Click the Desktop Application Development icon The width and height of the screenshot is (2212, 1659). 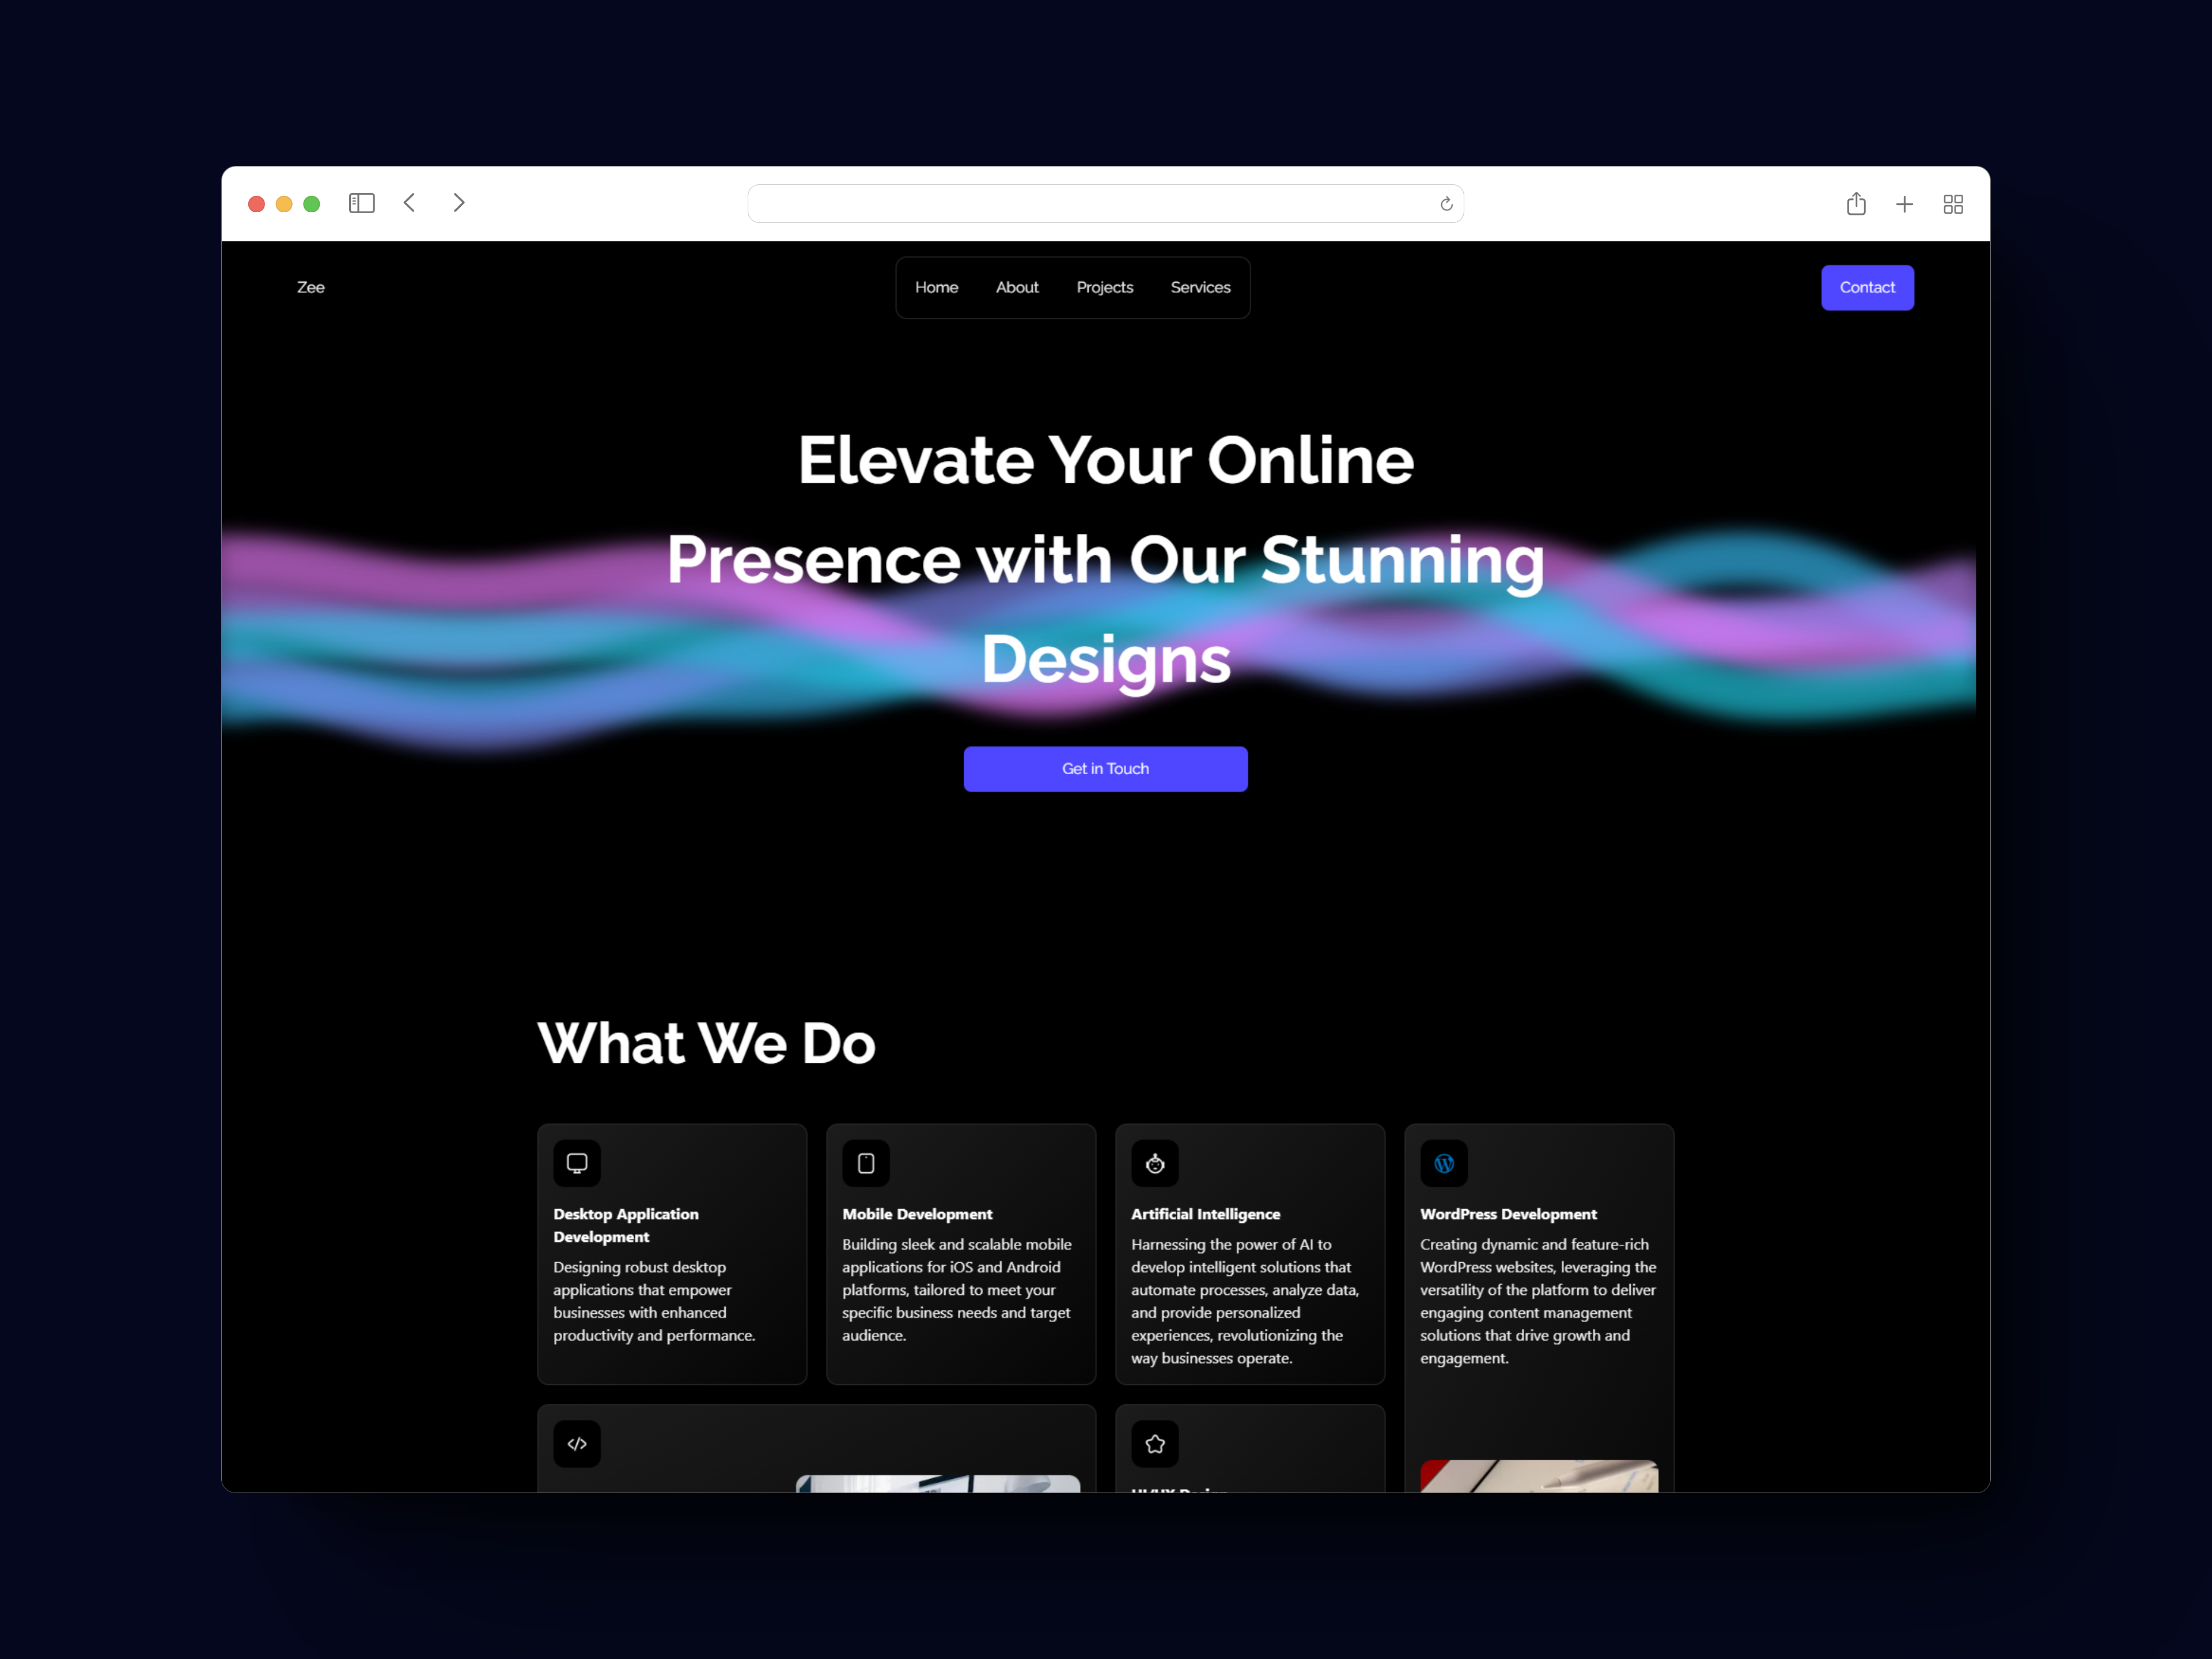click(577, 1162)
